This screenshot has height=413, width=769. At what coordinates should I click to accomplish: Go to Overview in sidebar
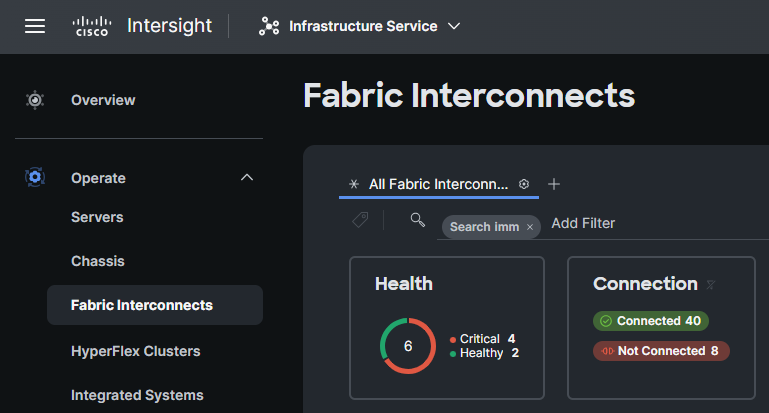103,100
